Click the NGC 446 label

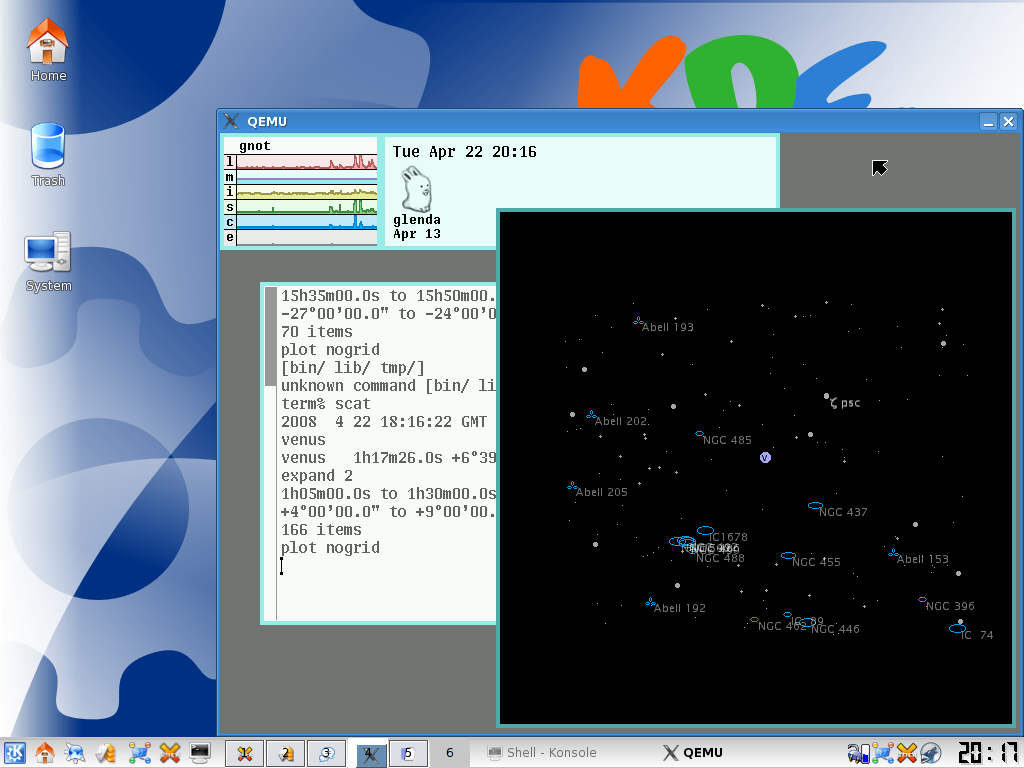coord(835,629)
